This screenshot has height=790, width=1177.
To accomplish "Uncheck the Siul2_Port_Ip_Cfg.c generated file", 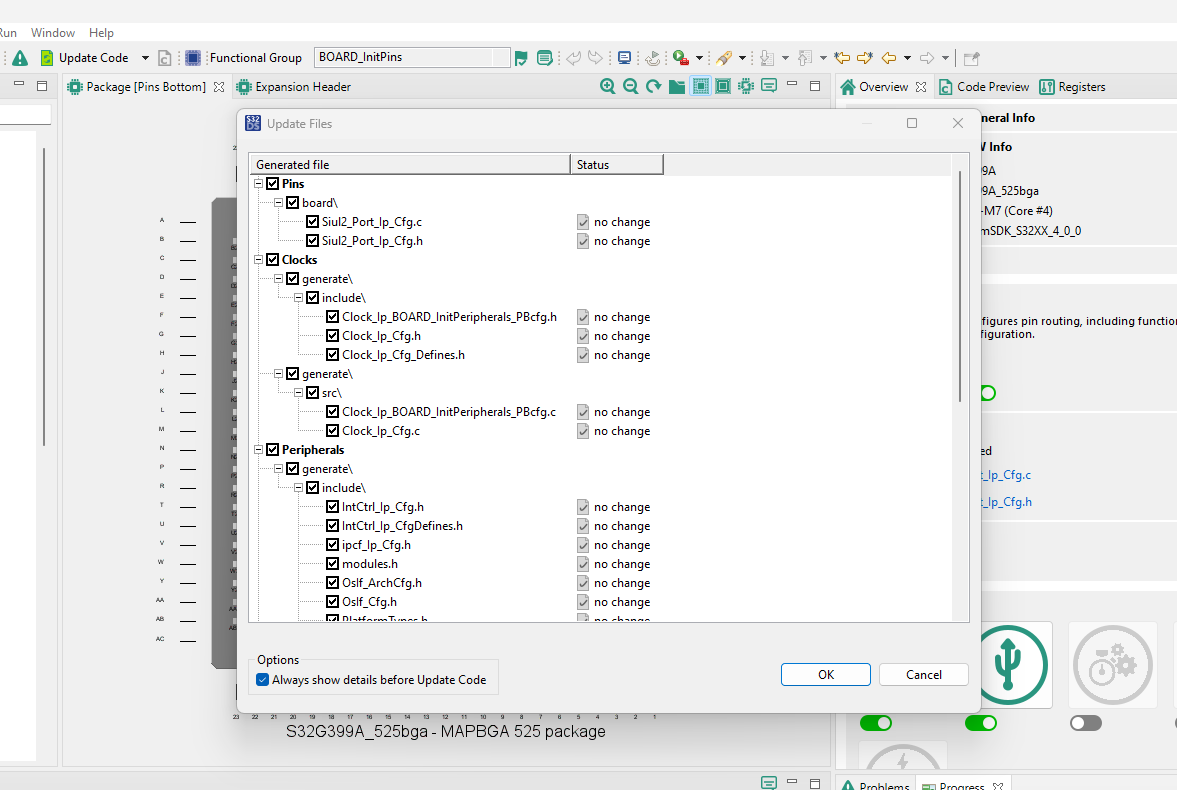I will (x=312, y=221).
